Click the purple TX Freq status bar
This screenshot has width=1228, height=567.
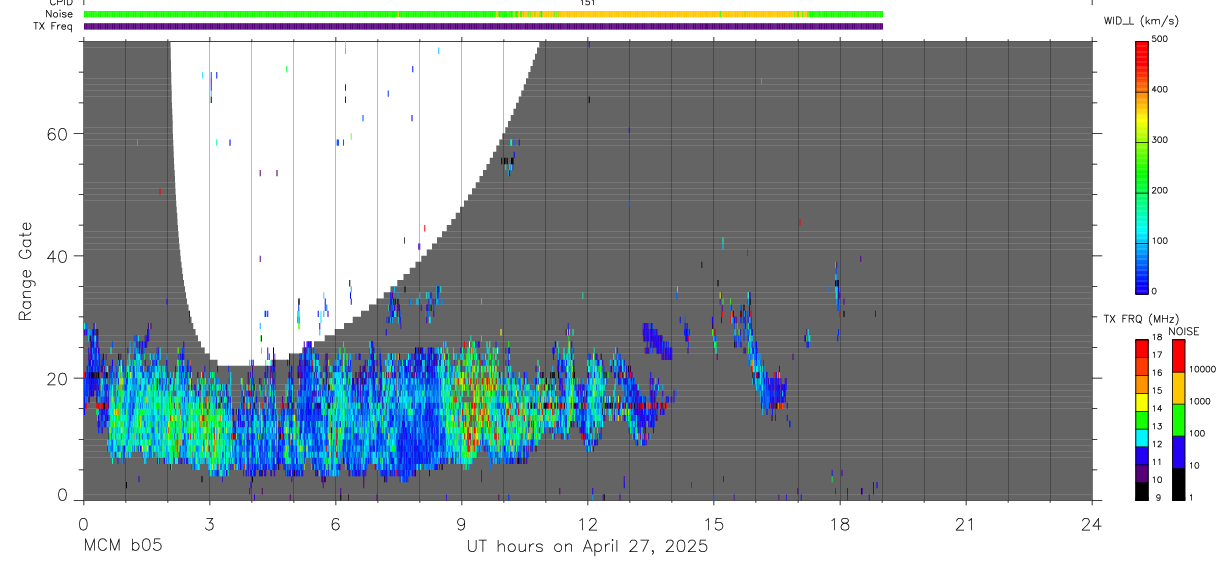(x=483, y=26)
